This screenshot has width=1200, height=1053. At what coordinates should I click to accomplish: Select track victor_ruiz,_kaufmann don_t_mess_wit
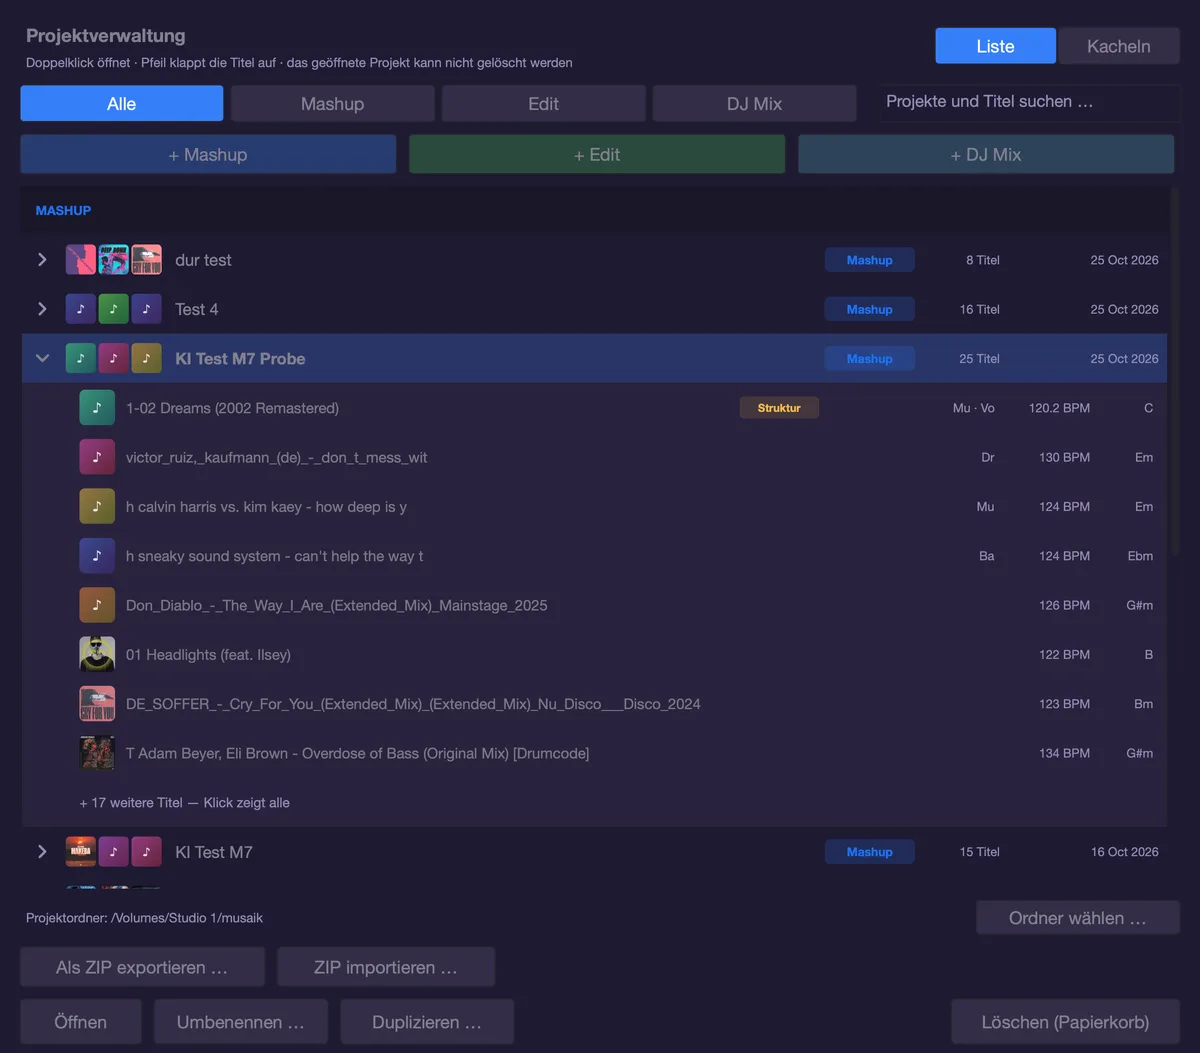point(594,457)
